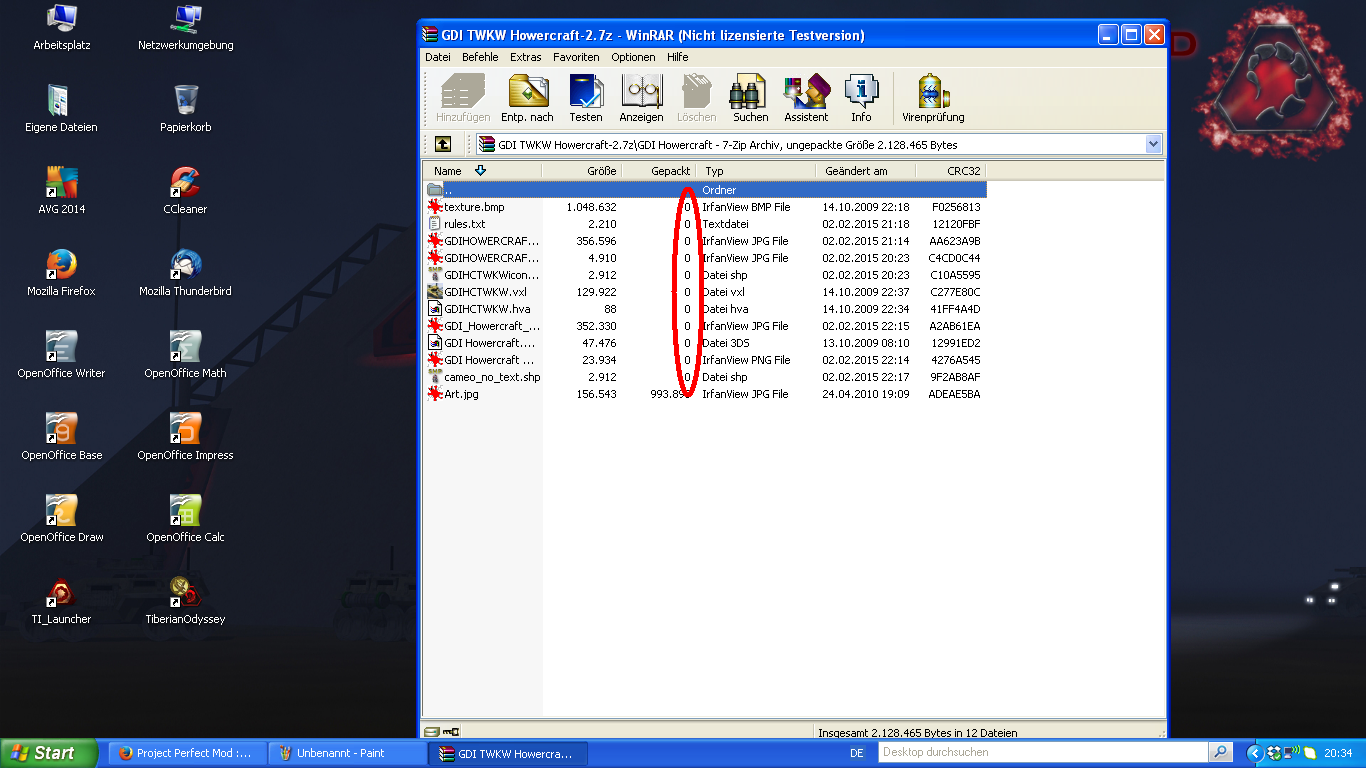Viewport: 1366px width, 768px height.
Task: Sort by Name column header
Action: [483, 171]
